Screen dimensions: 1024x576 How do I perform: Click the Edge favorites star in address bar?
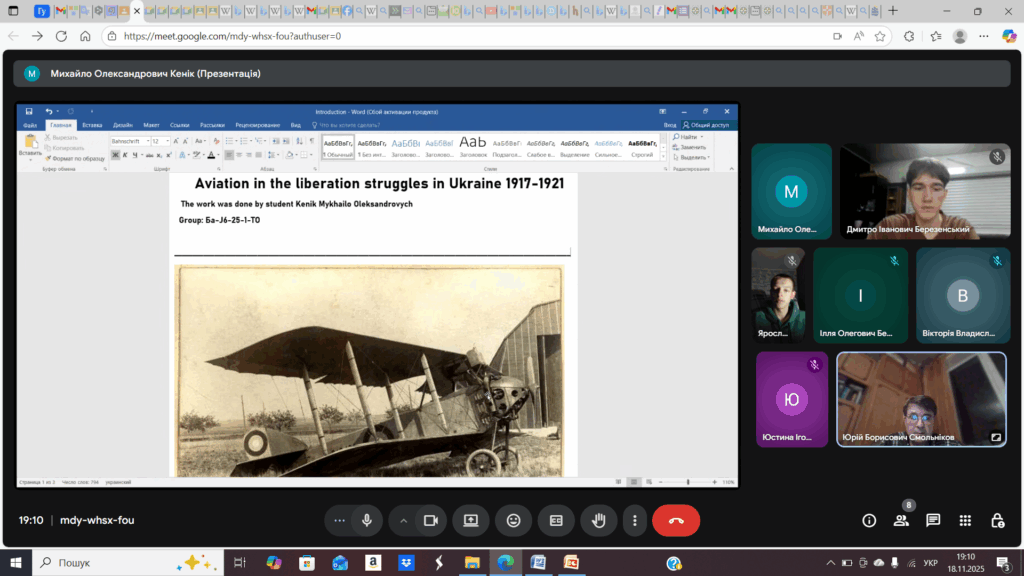click(x=880, y=36)
